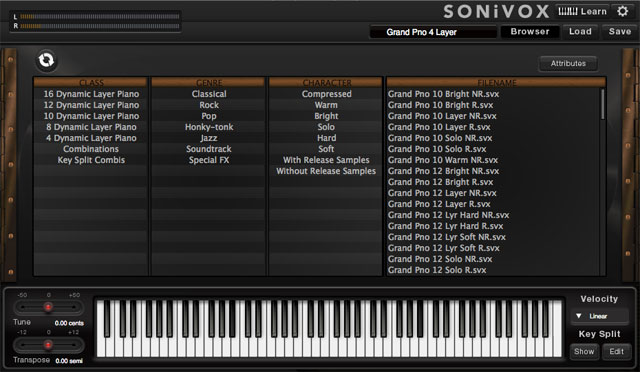
Task: Click the Load button
Action: [x=580, y=31]
